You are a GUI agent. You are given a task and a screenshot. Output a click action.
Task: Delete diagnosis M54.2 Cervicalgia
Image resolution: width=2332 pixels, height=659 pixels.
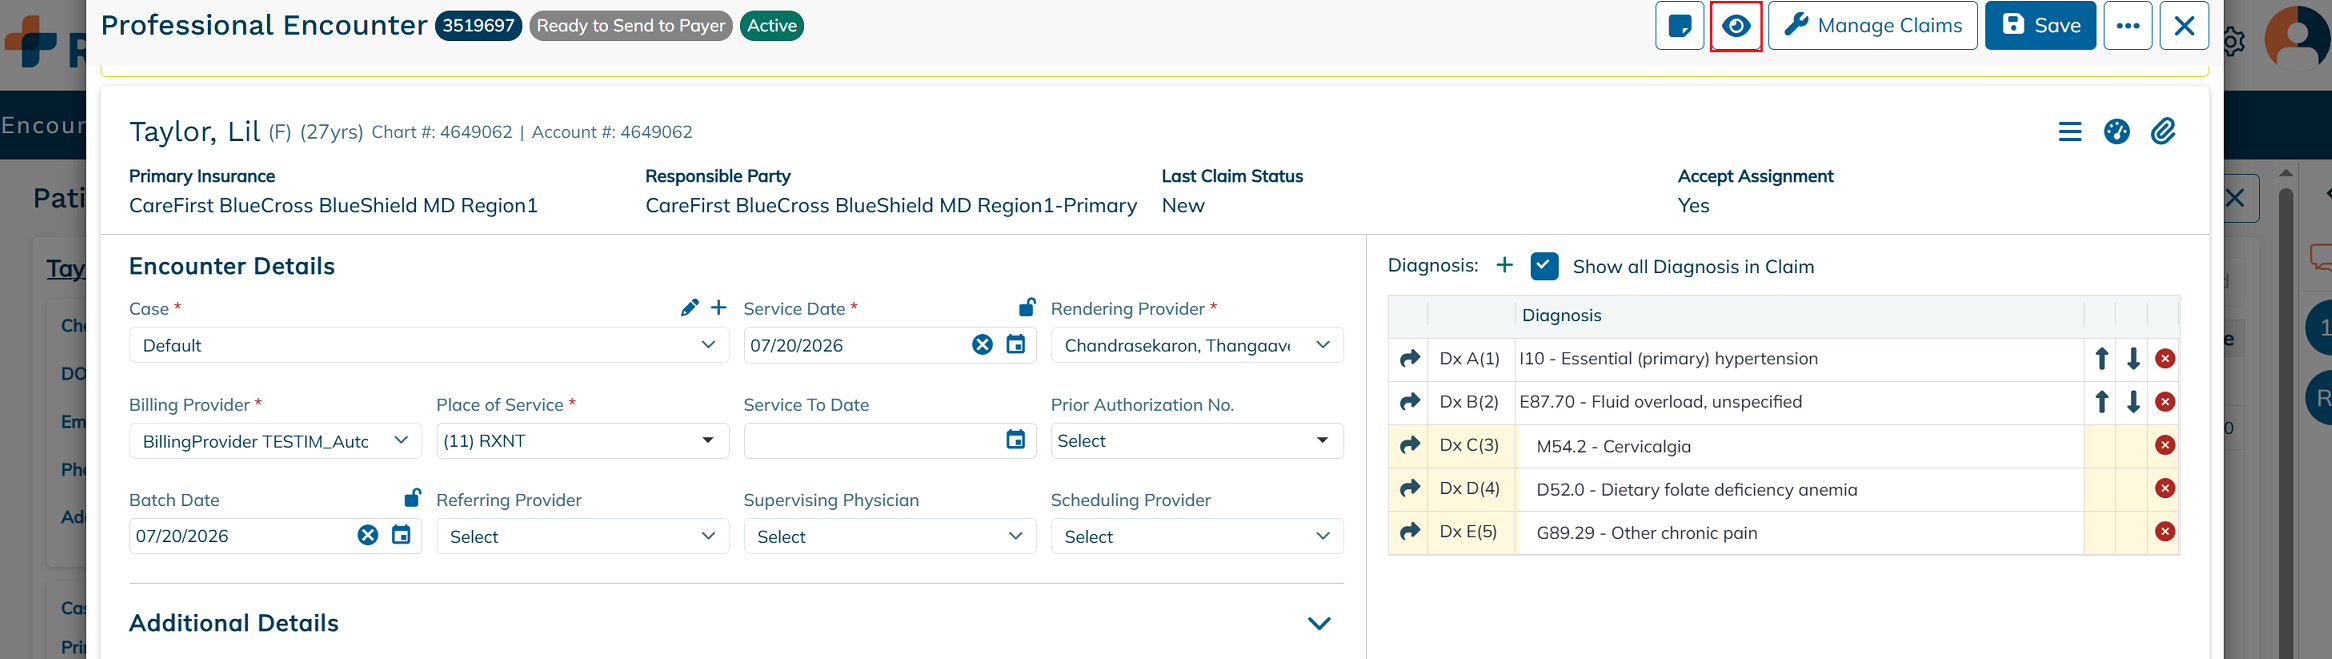pyautogui.click(x=2165, y=445)
